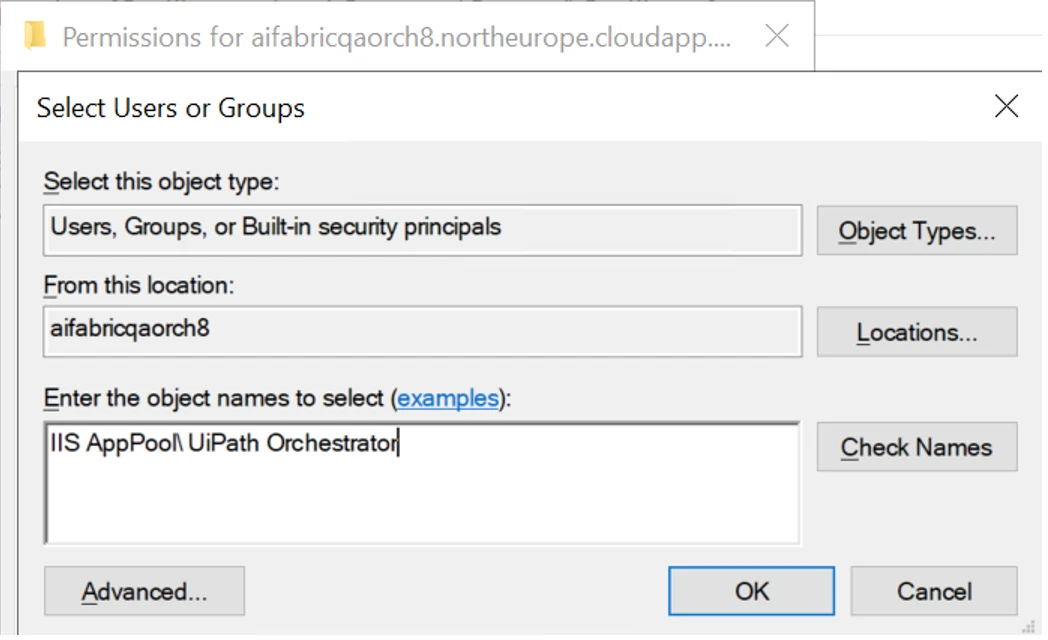1048x640 pixels.
Task: Click the Select Users or Groups title
Action: tap(170, 108)
